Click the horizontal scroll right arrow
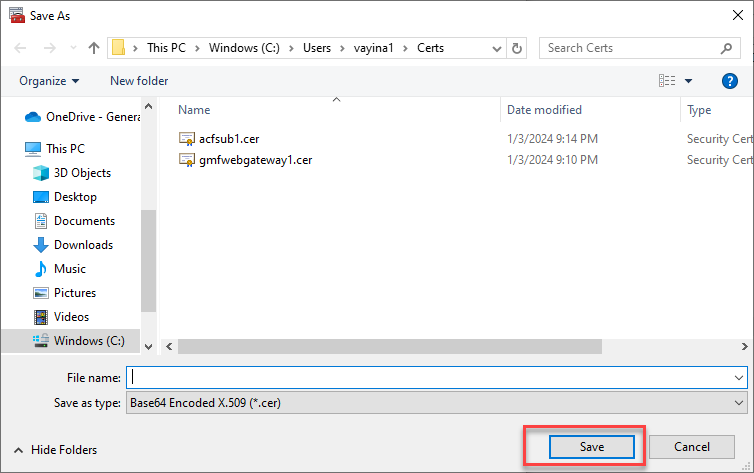 pos(744,347)
